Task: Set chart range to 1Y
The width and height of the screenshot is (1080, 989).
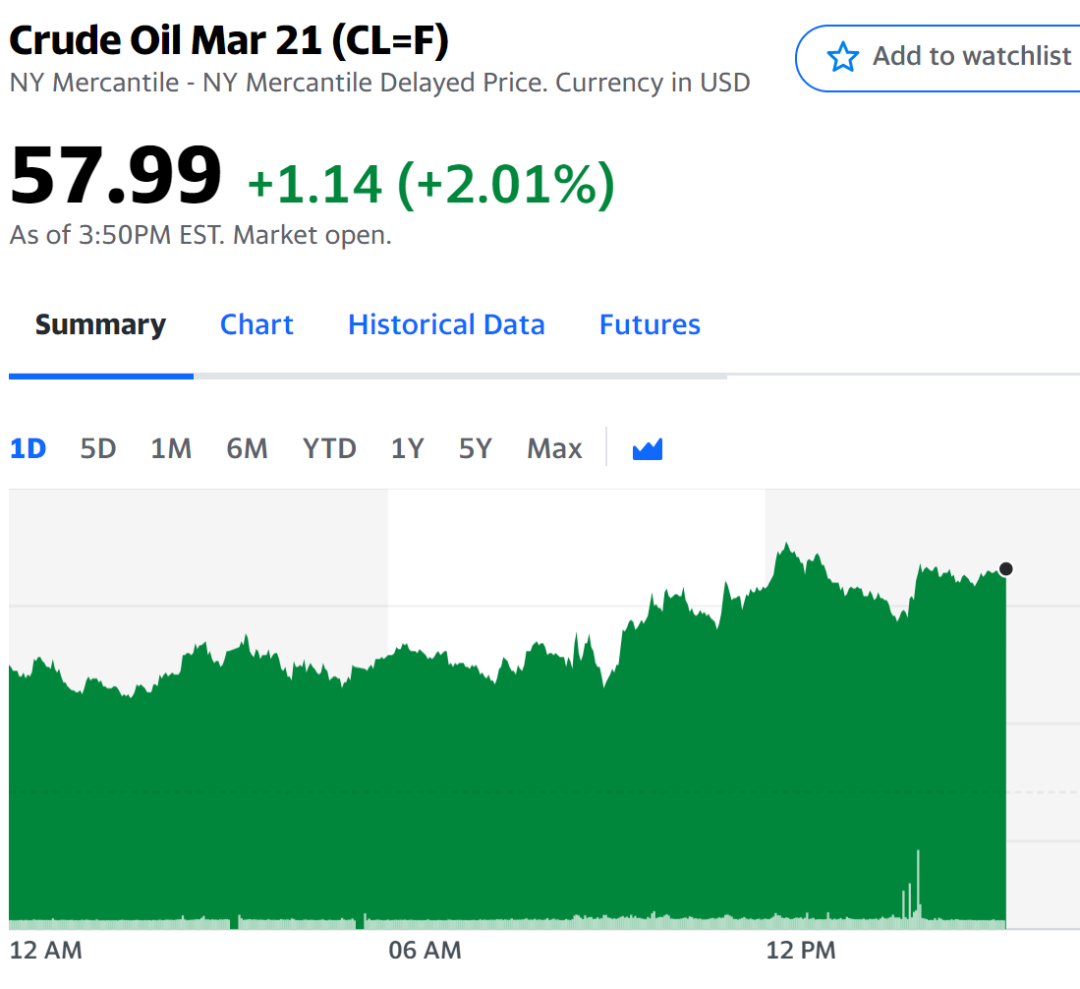Action: [407, 449]
